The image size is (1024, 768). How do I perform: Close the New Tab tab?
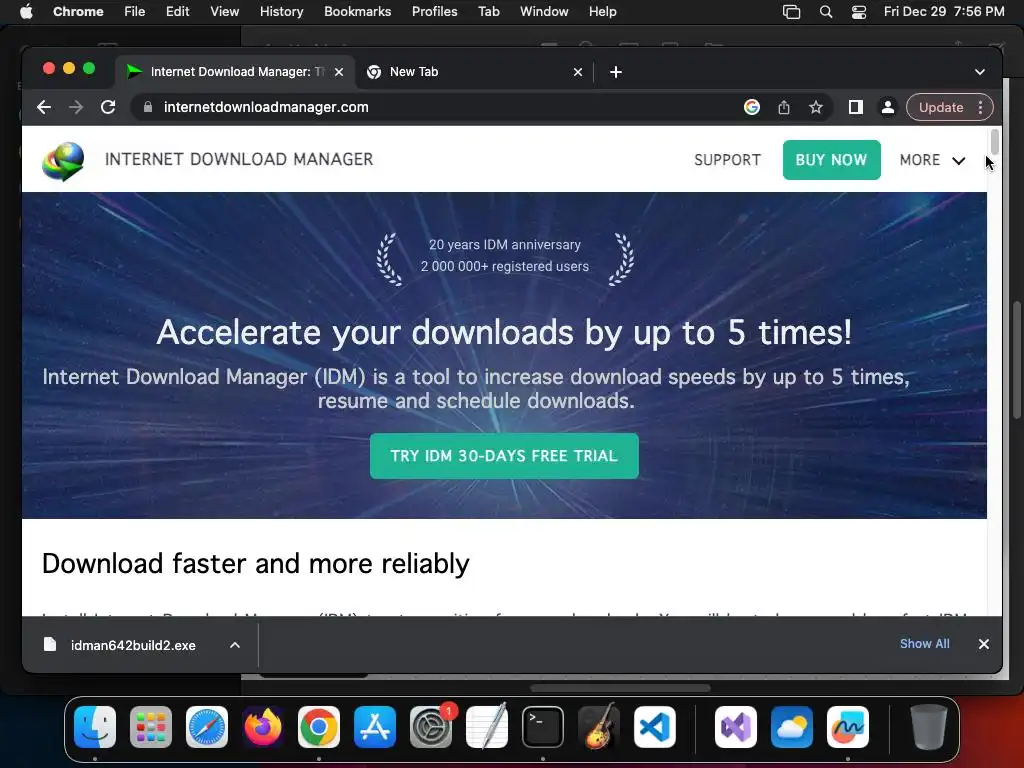[x=578, y=72]
